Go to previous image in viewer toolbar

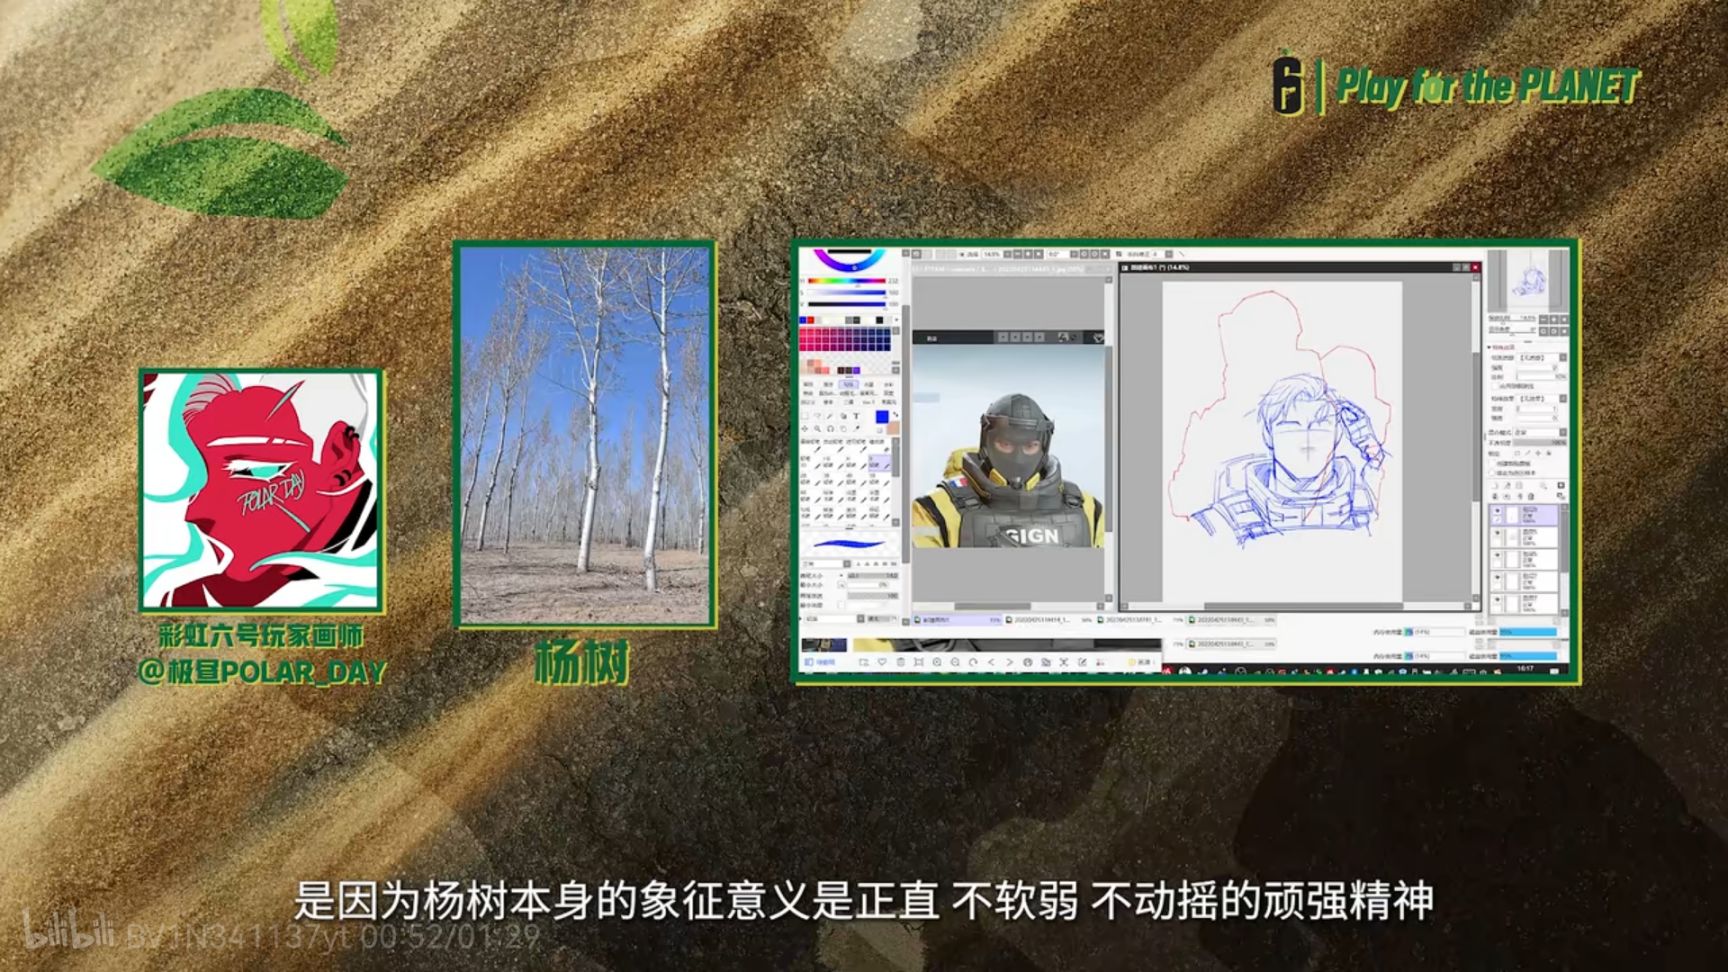[991, 662]
